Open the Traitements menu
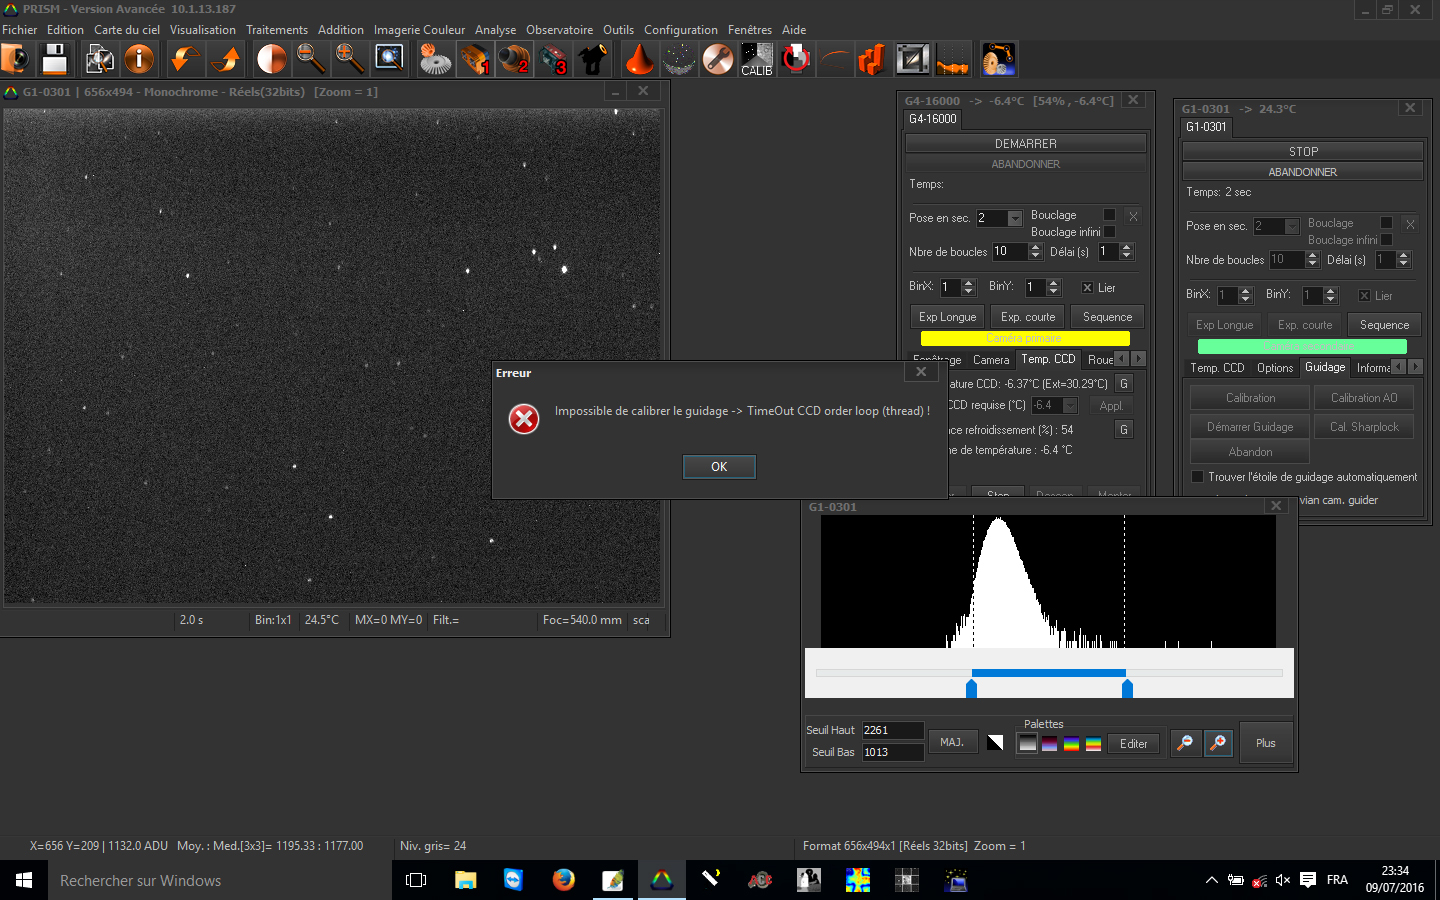 tap(277, 30)
